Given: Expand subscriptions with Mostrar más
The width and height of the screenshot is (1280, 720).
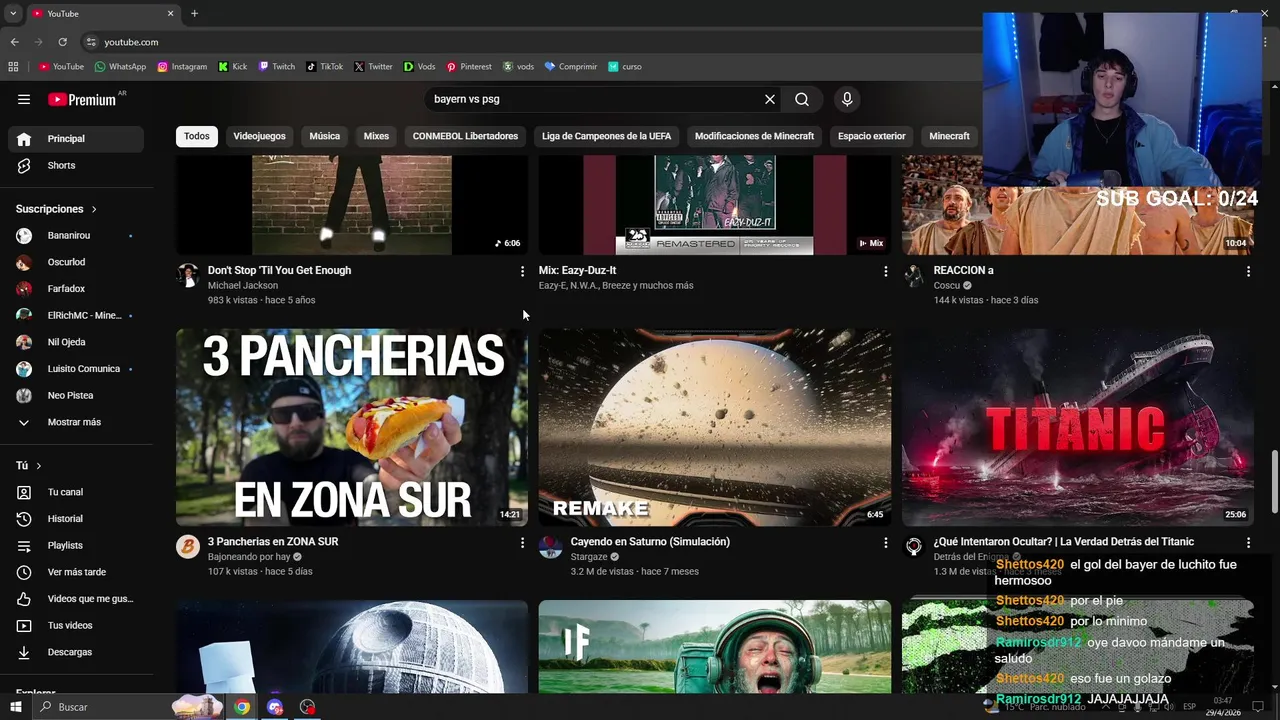Looking at the screenshot, I should 76,422.
